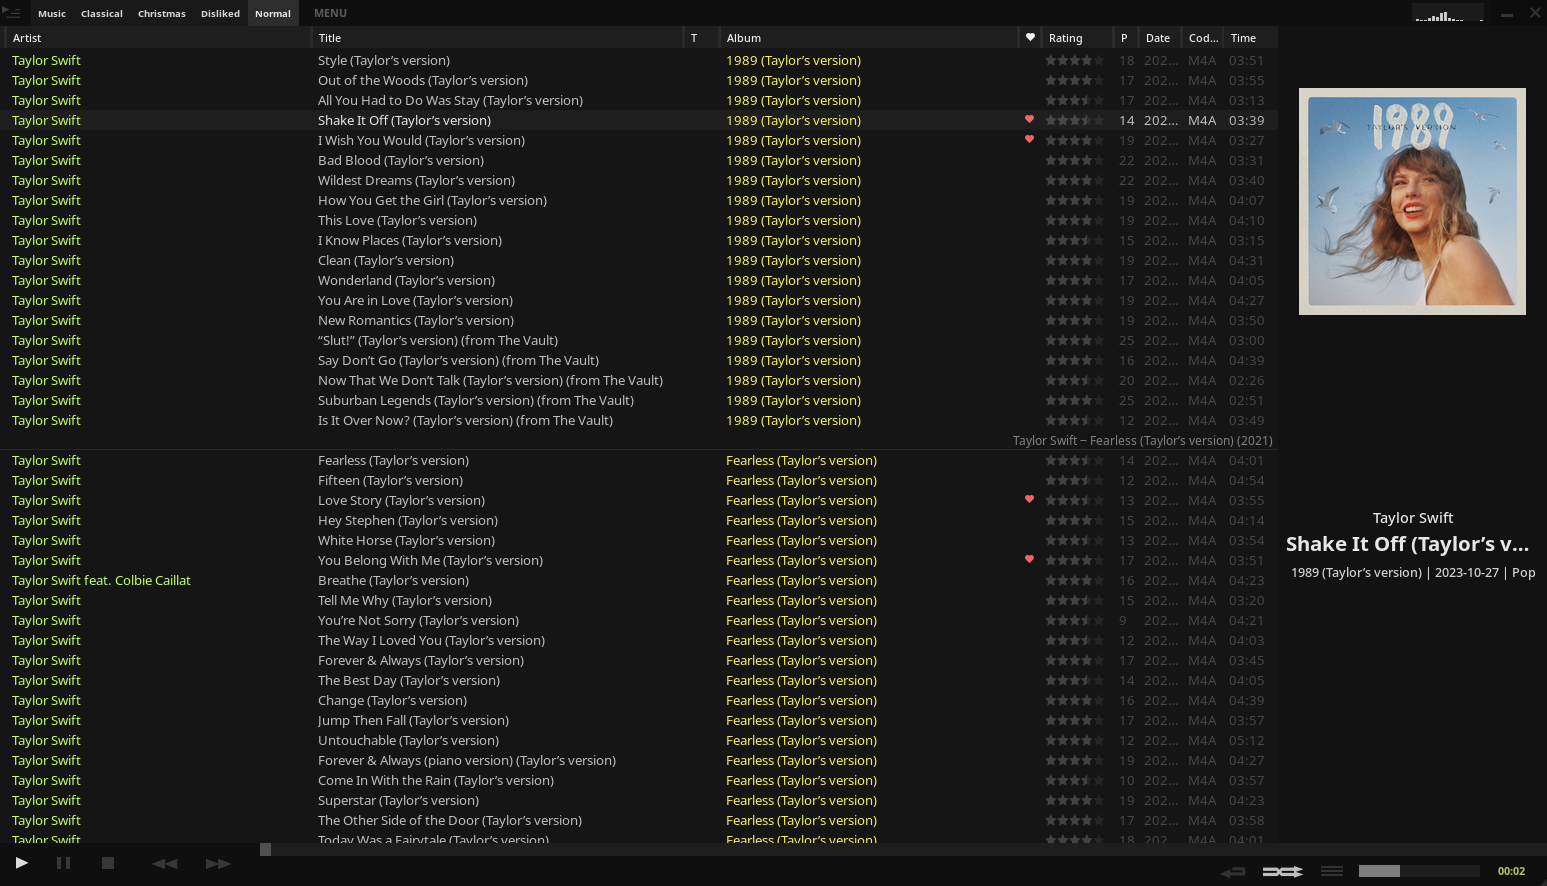
Task: Open the MENU button
Action: point(330,14)
